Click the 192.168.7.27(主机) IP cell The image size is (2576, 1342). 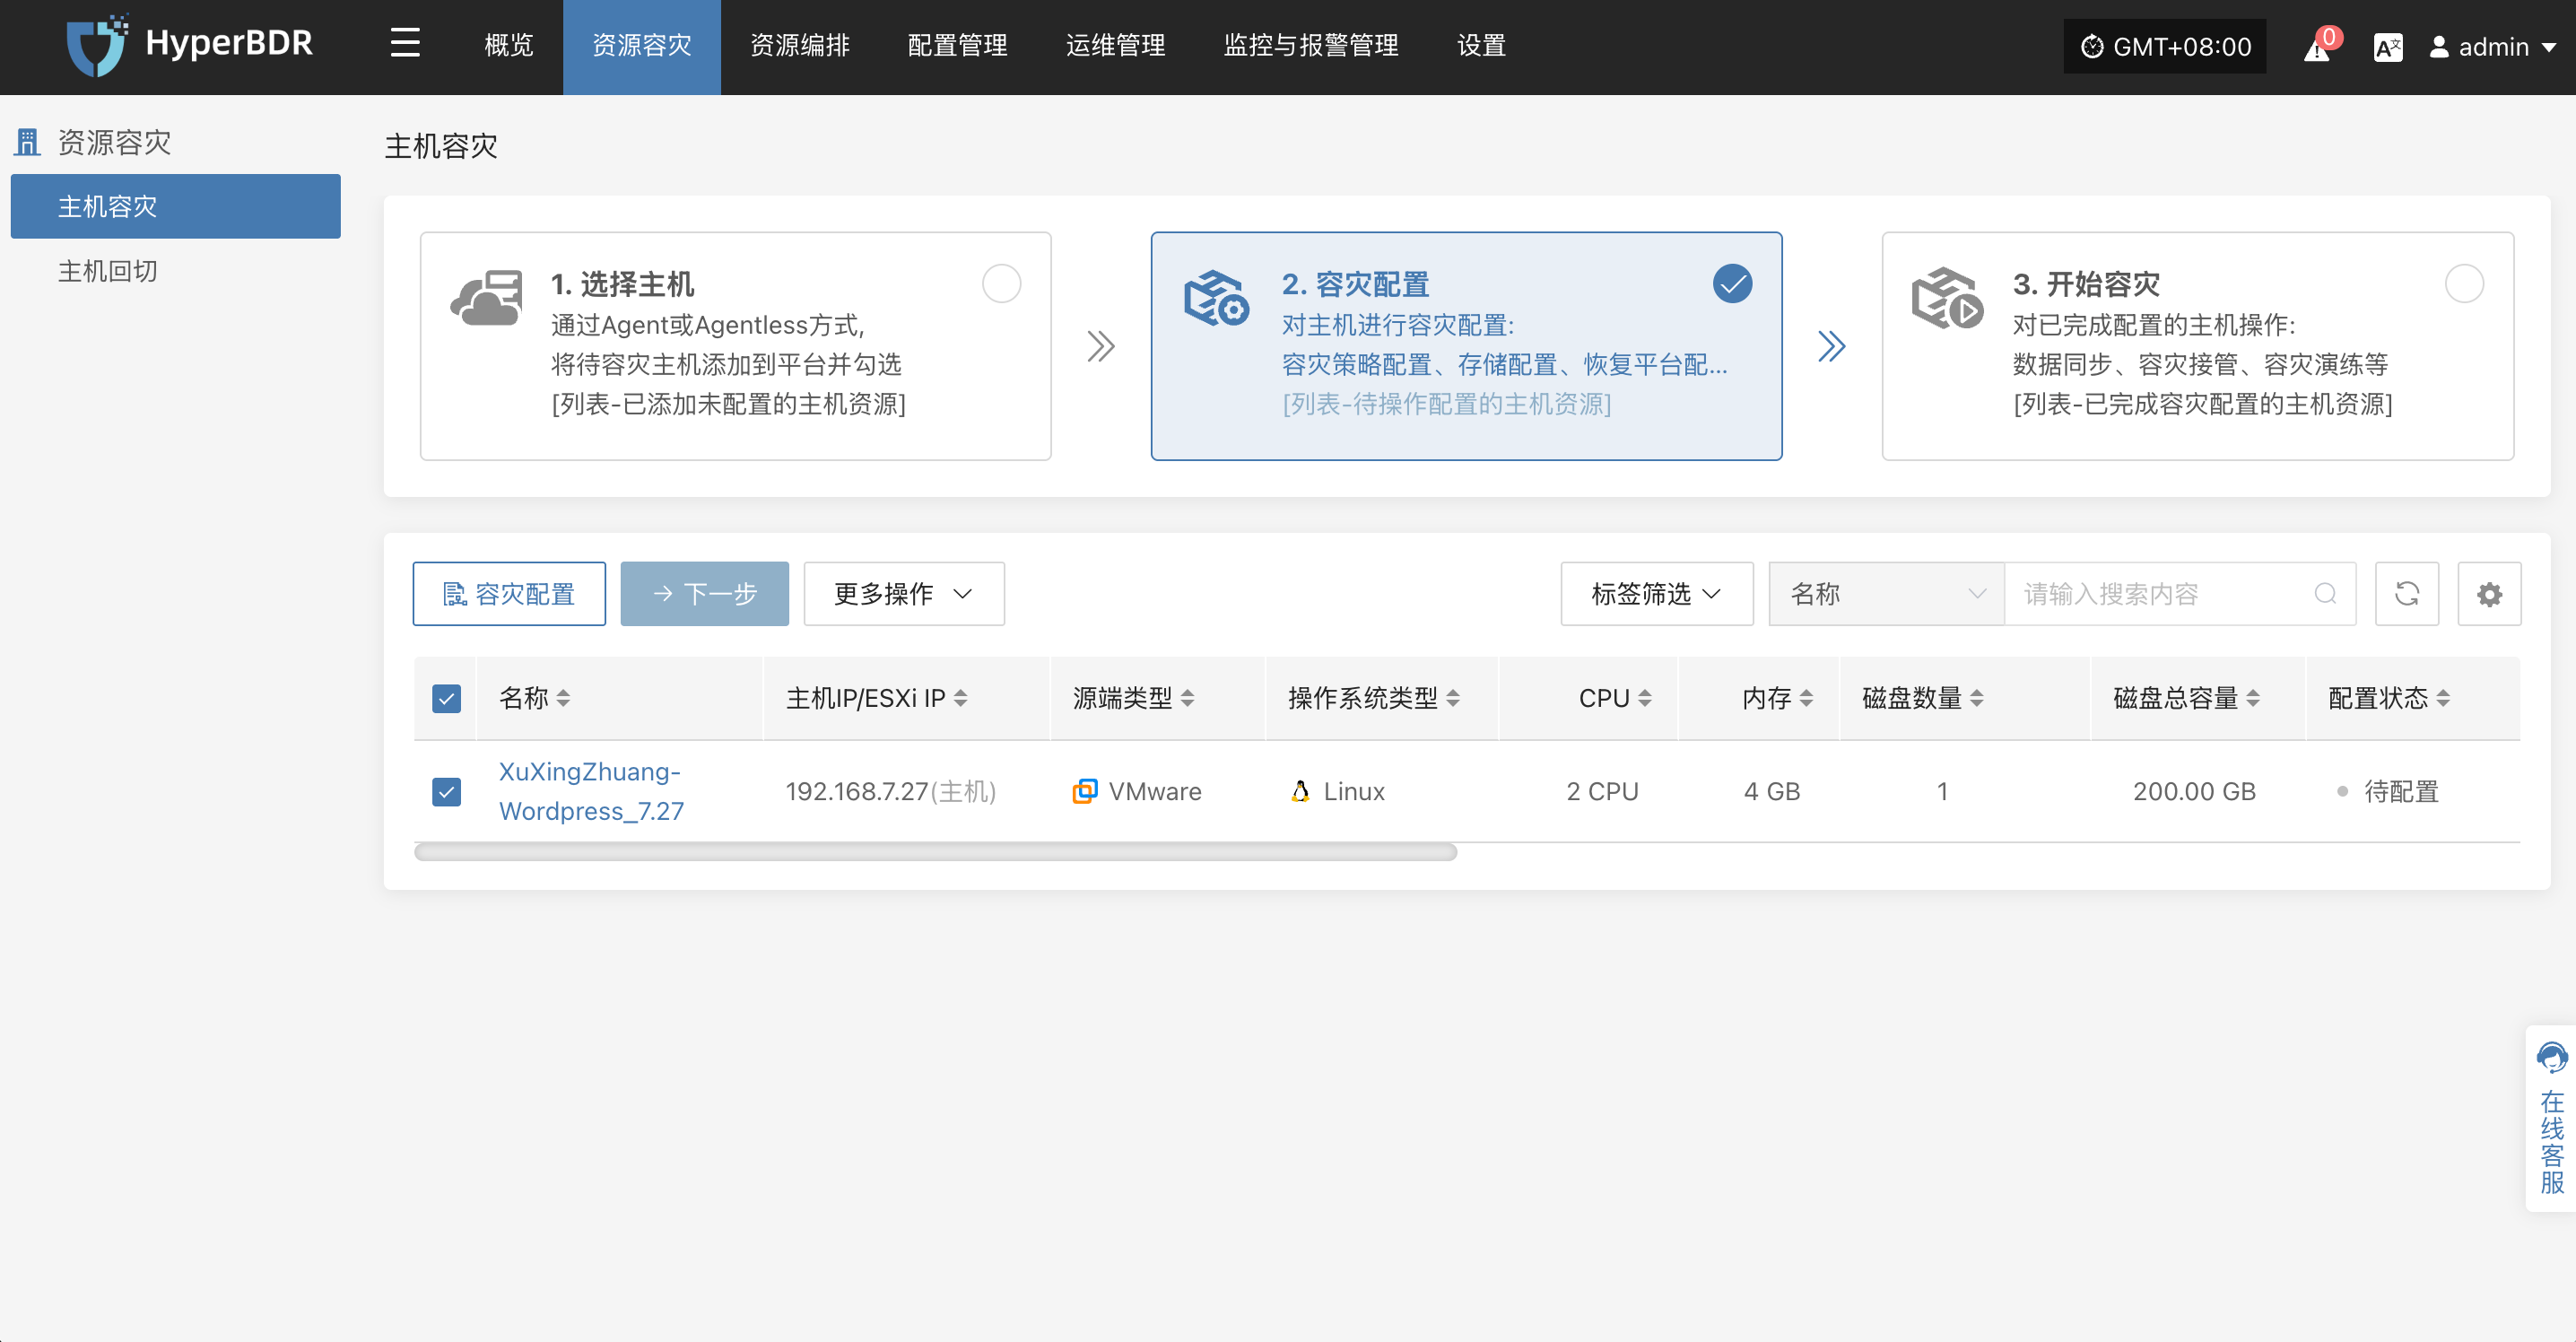tap(890, 791)
